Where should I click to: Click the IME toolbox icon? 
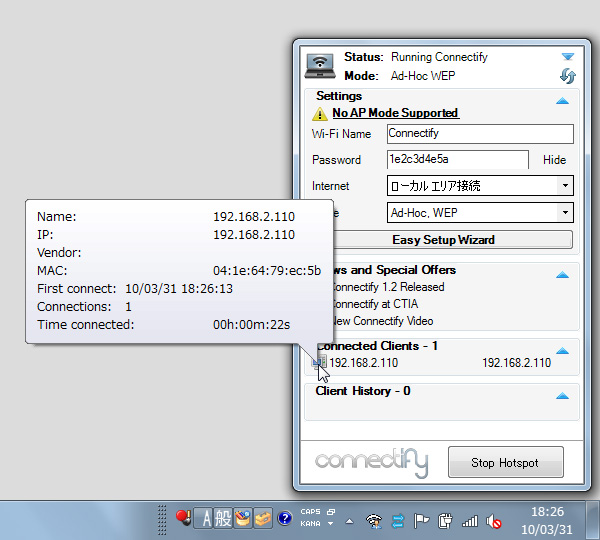pyautogui.click(x=262, y=519)
